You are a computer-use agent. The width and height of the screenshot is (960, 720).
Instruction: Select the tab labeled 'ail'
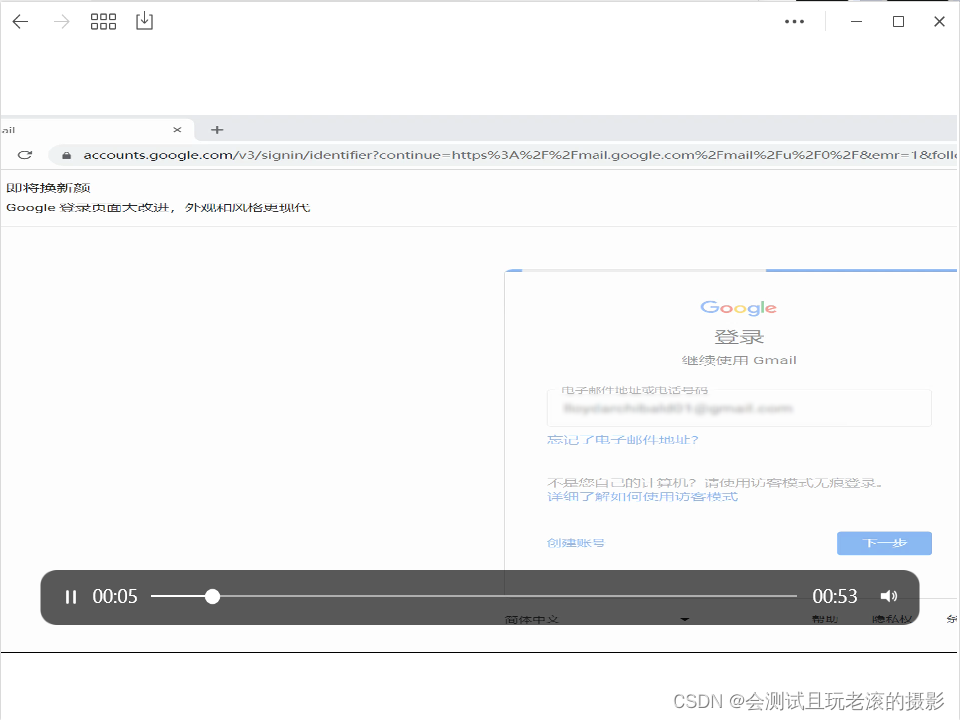97,130
